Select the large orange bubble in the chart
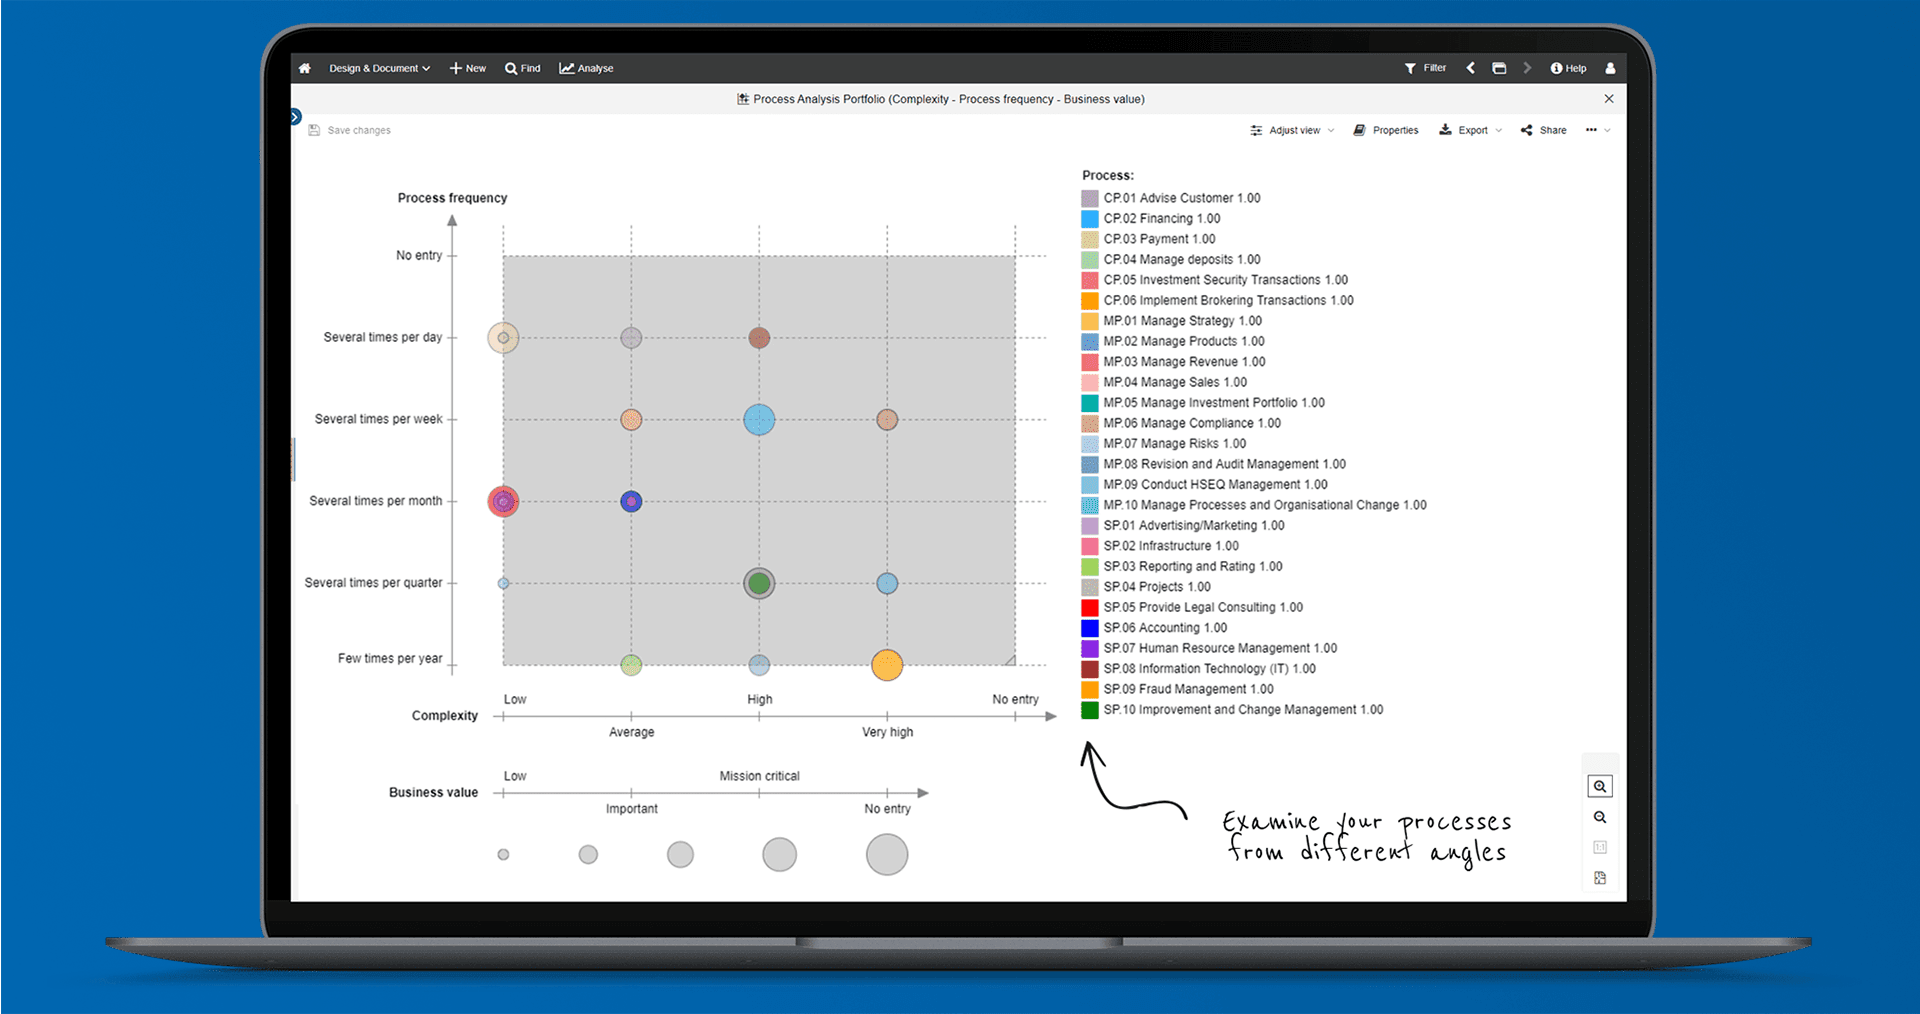 tap(886, 664)
